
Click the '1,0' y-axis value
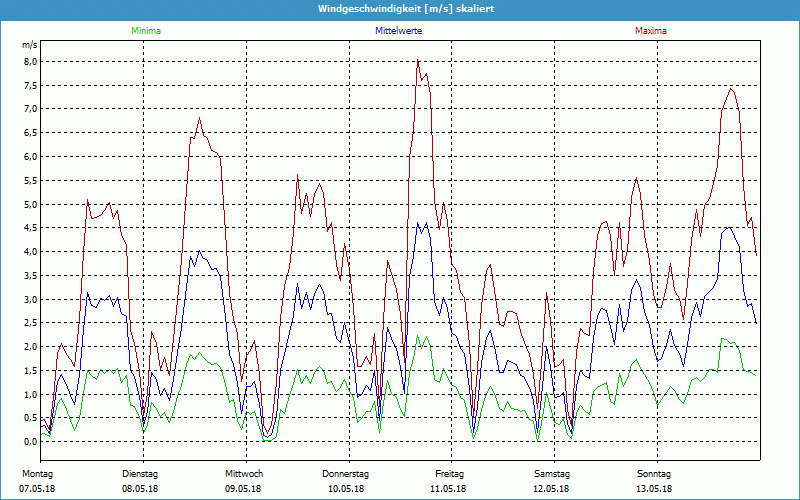[x=31, y=394]
